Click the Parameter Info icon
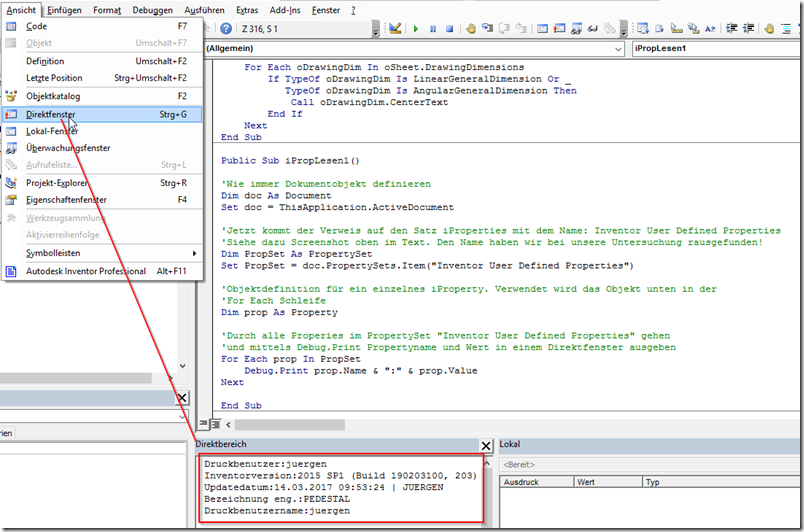 coord(694,29)
